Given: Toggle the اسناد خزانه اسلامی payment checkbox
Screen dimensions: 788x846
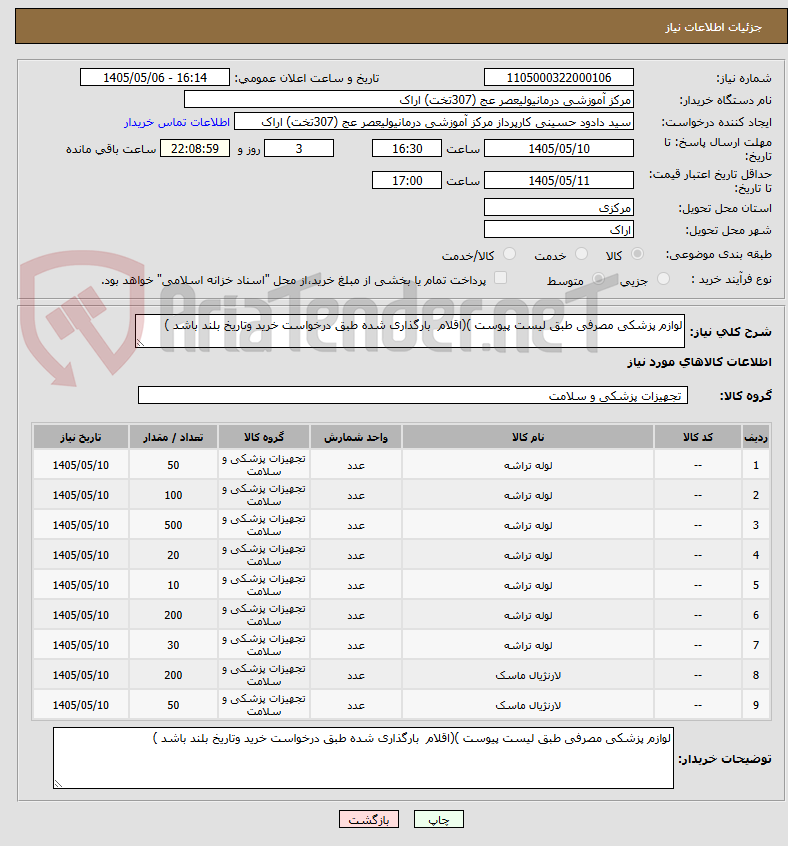Looking at the screenshot, I should pos(501,278).
